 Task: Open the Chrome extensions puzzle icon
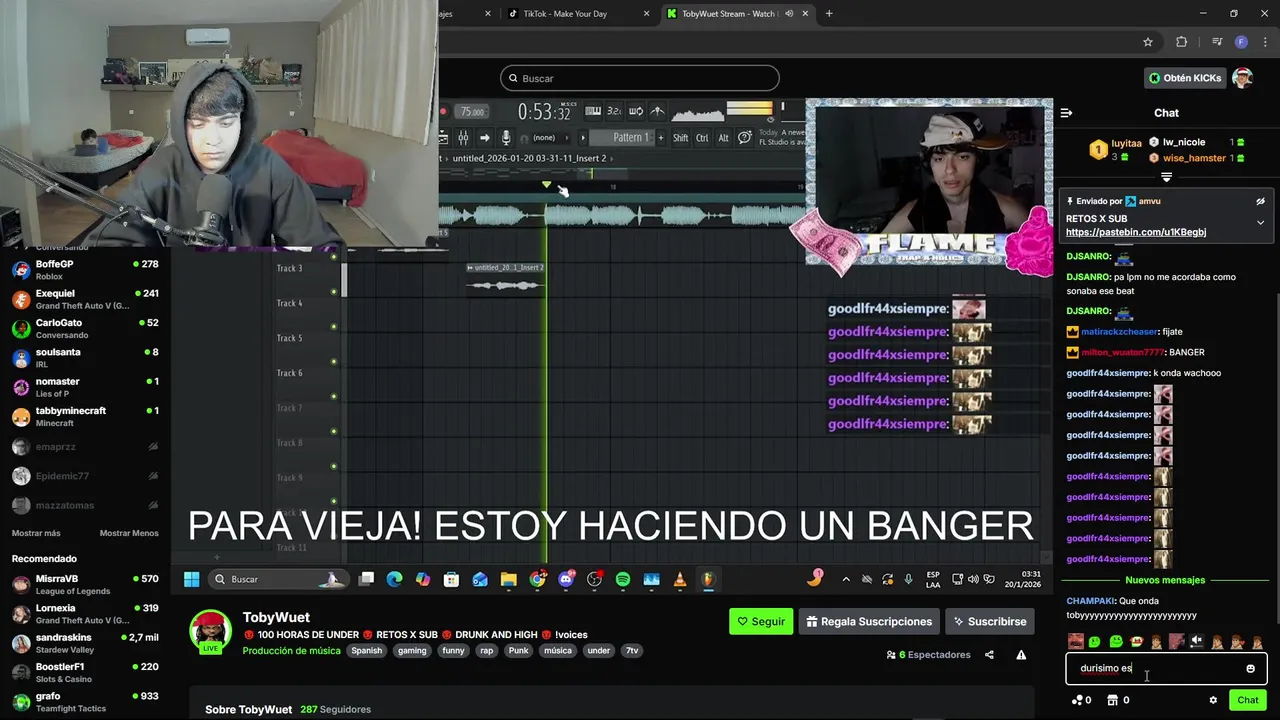coord(1182,42)
